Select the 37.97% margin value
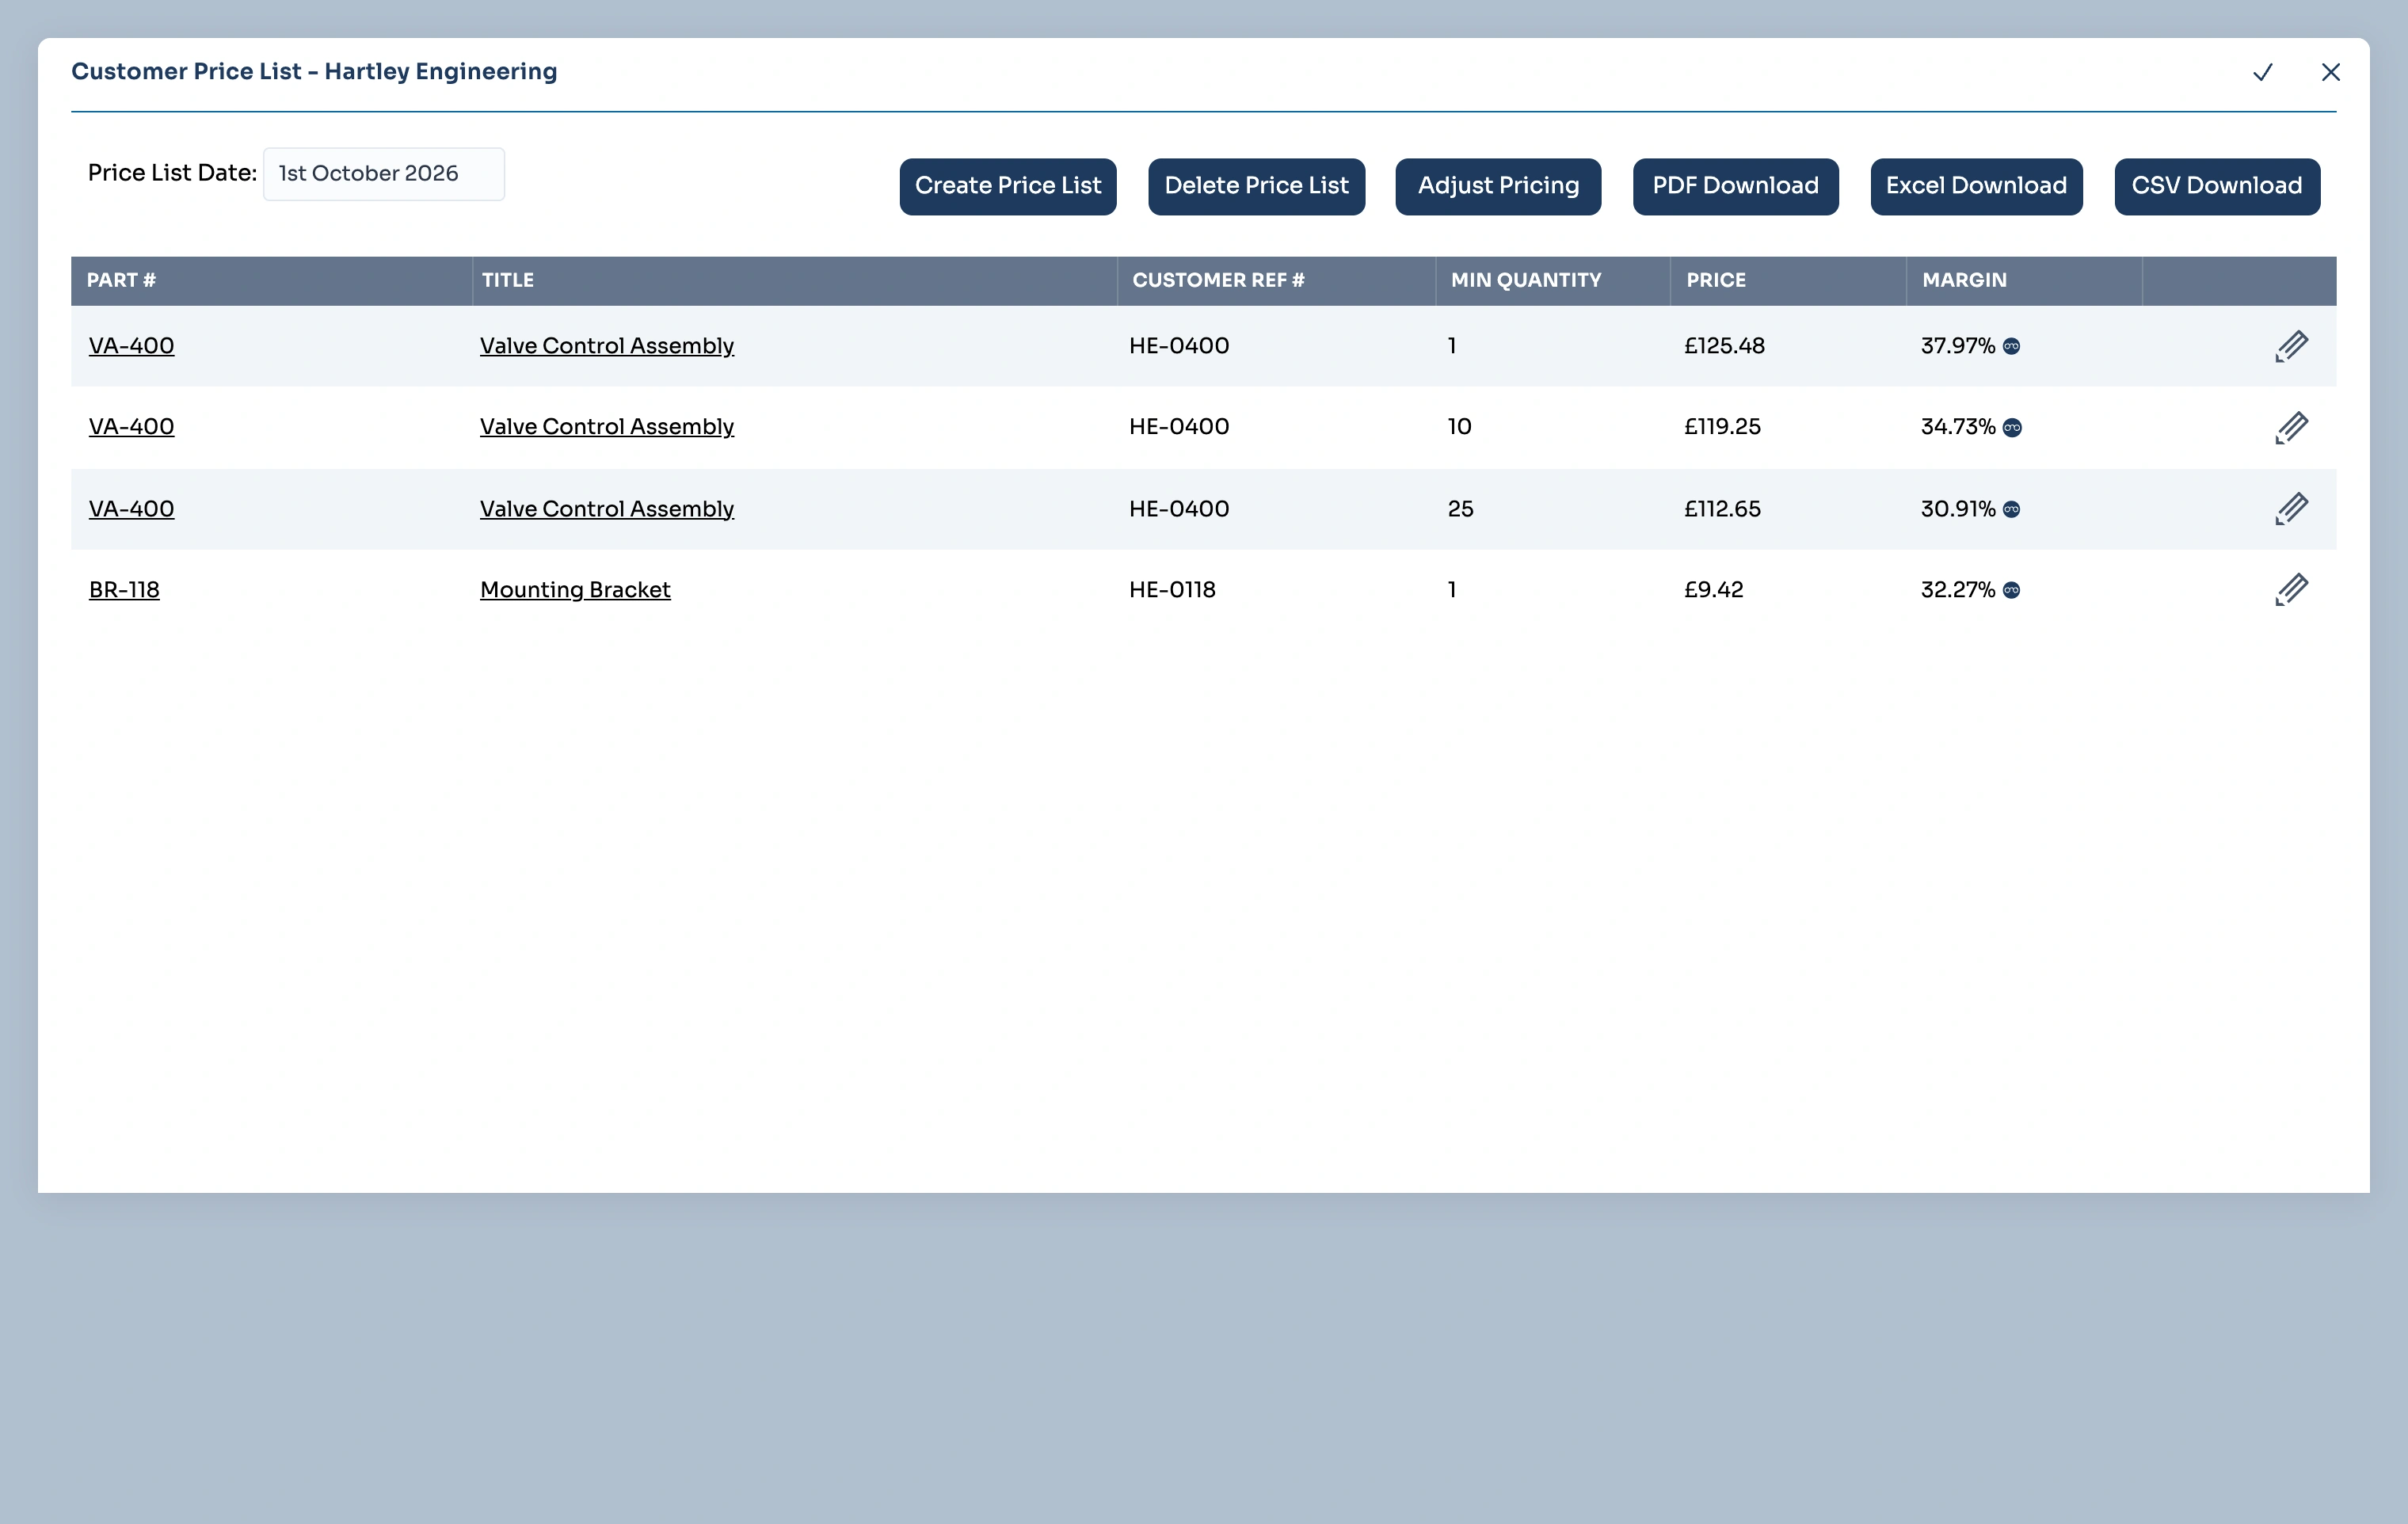 click(1958, 346)
